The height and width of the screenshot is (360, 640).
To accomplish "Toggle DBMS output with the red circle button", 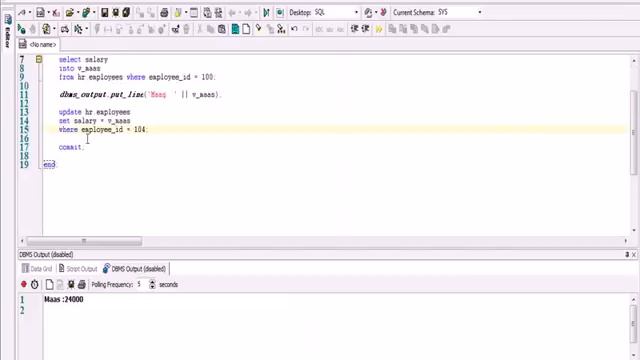I will click(x=24, y=284).
